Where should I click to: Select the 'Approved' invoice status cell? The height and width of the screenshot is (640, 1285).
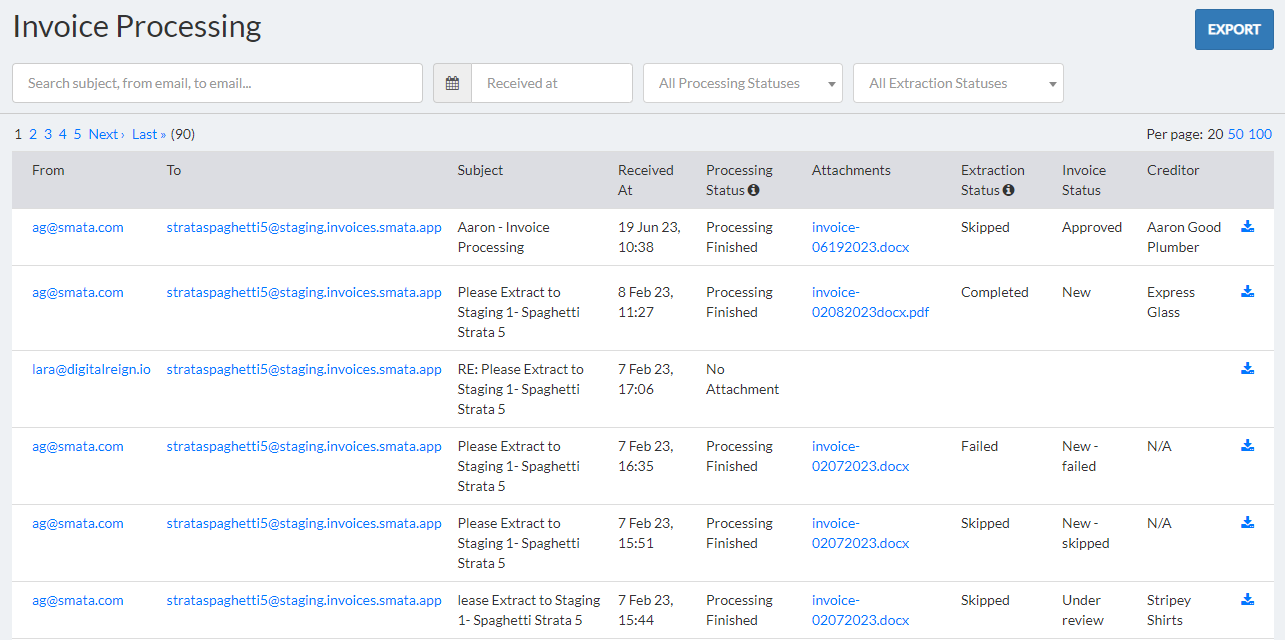(x=1092, y=227)
